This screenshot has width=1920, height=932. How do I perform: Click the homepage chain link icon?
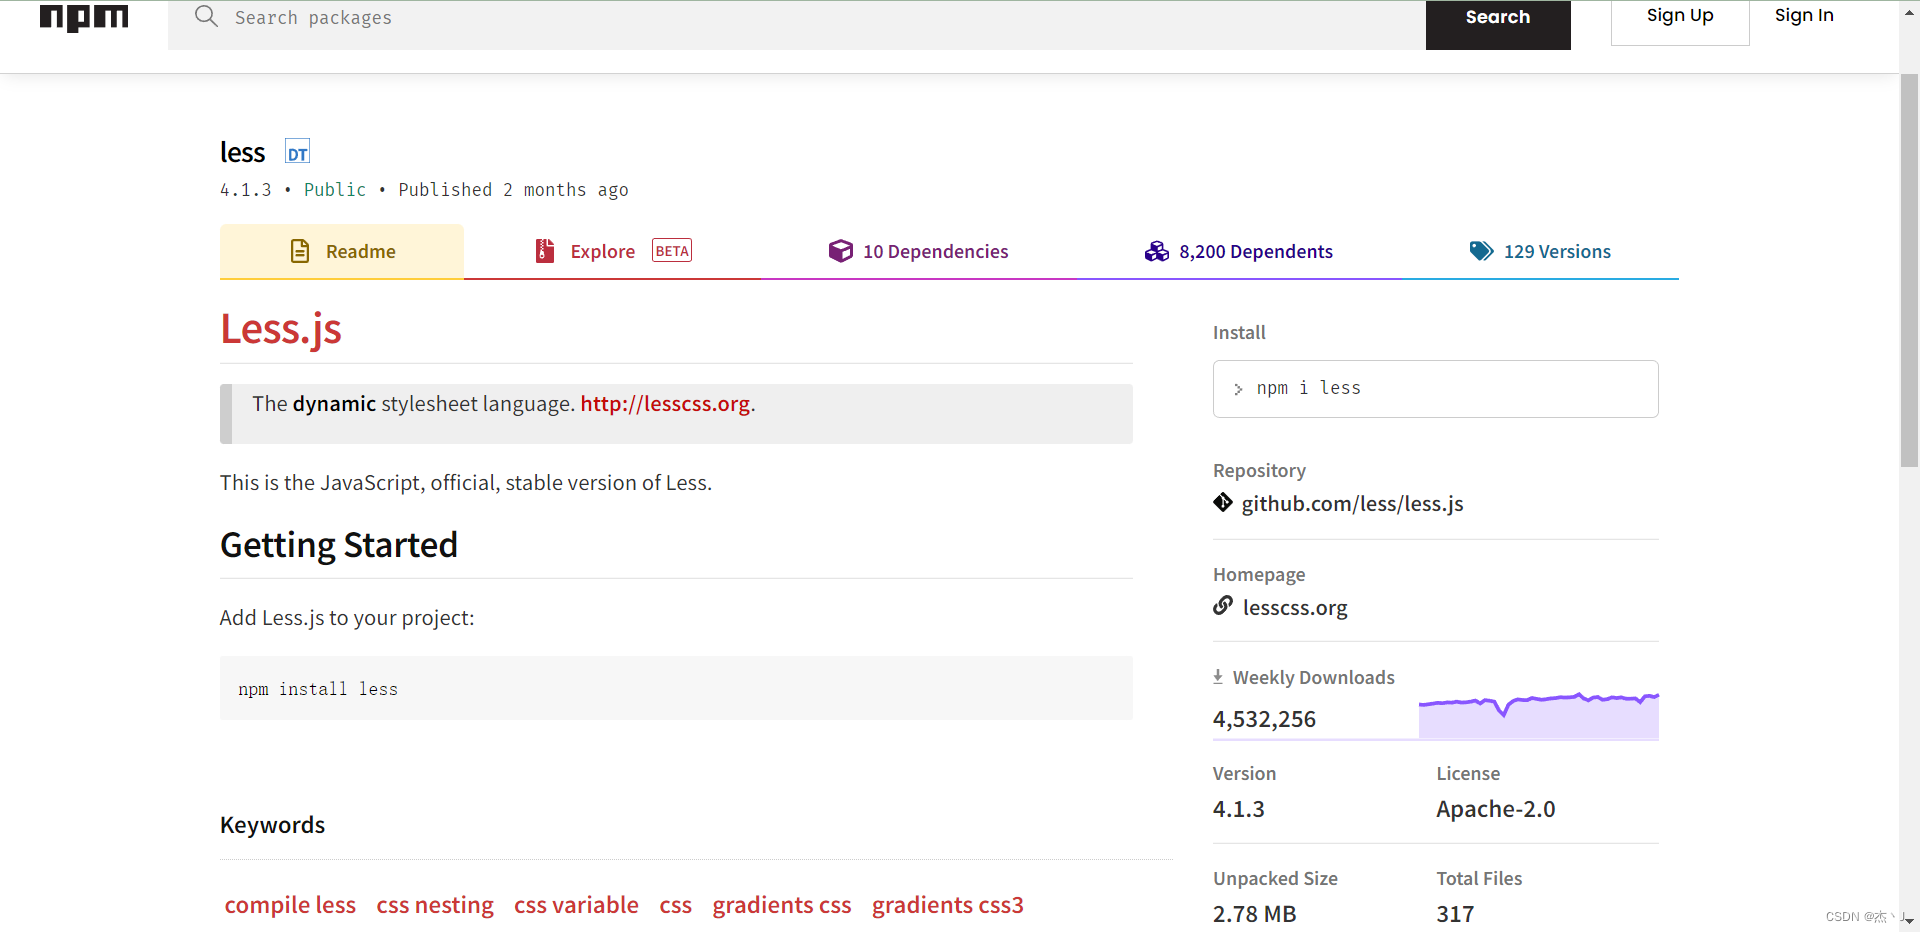pyautogui.click(x=1223, y=605)
